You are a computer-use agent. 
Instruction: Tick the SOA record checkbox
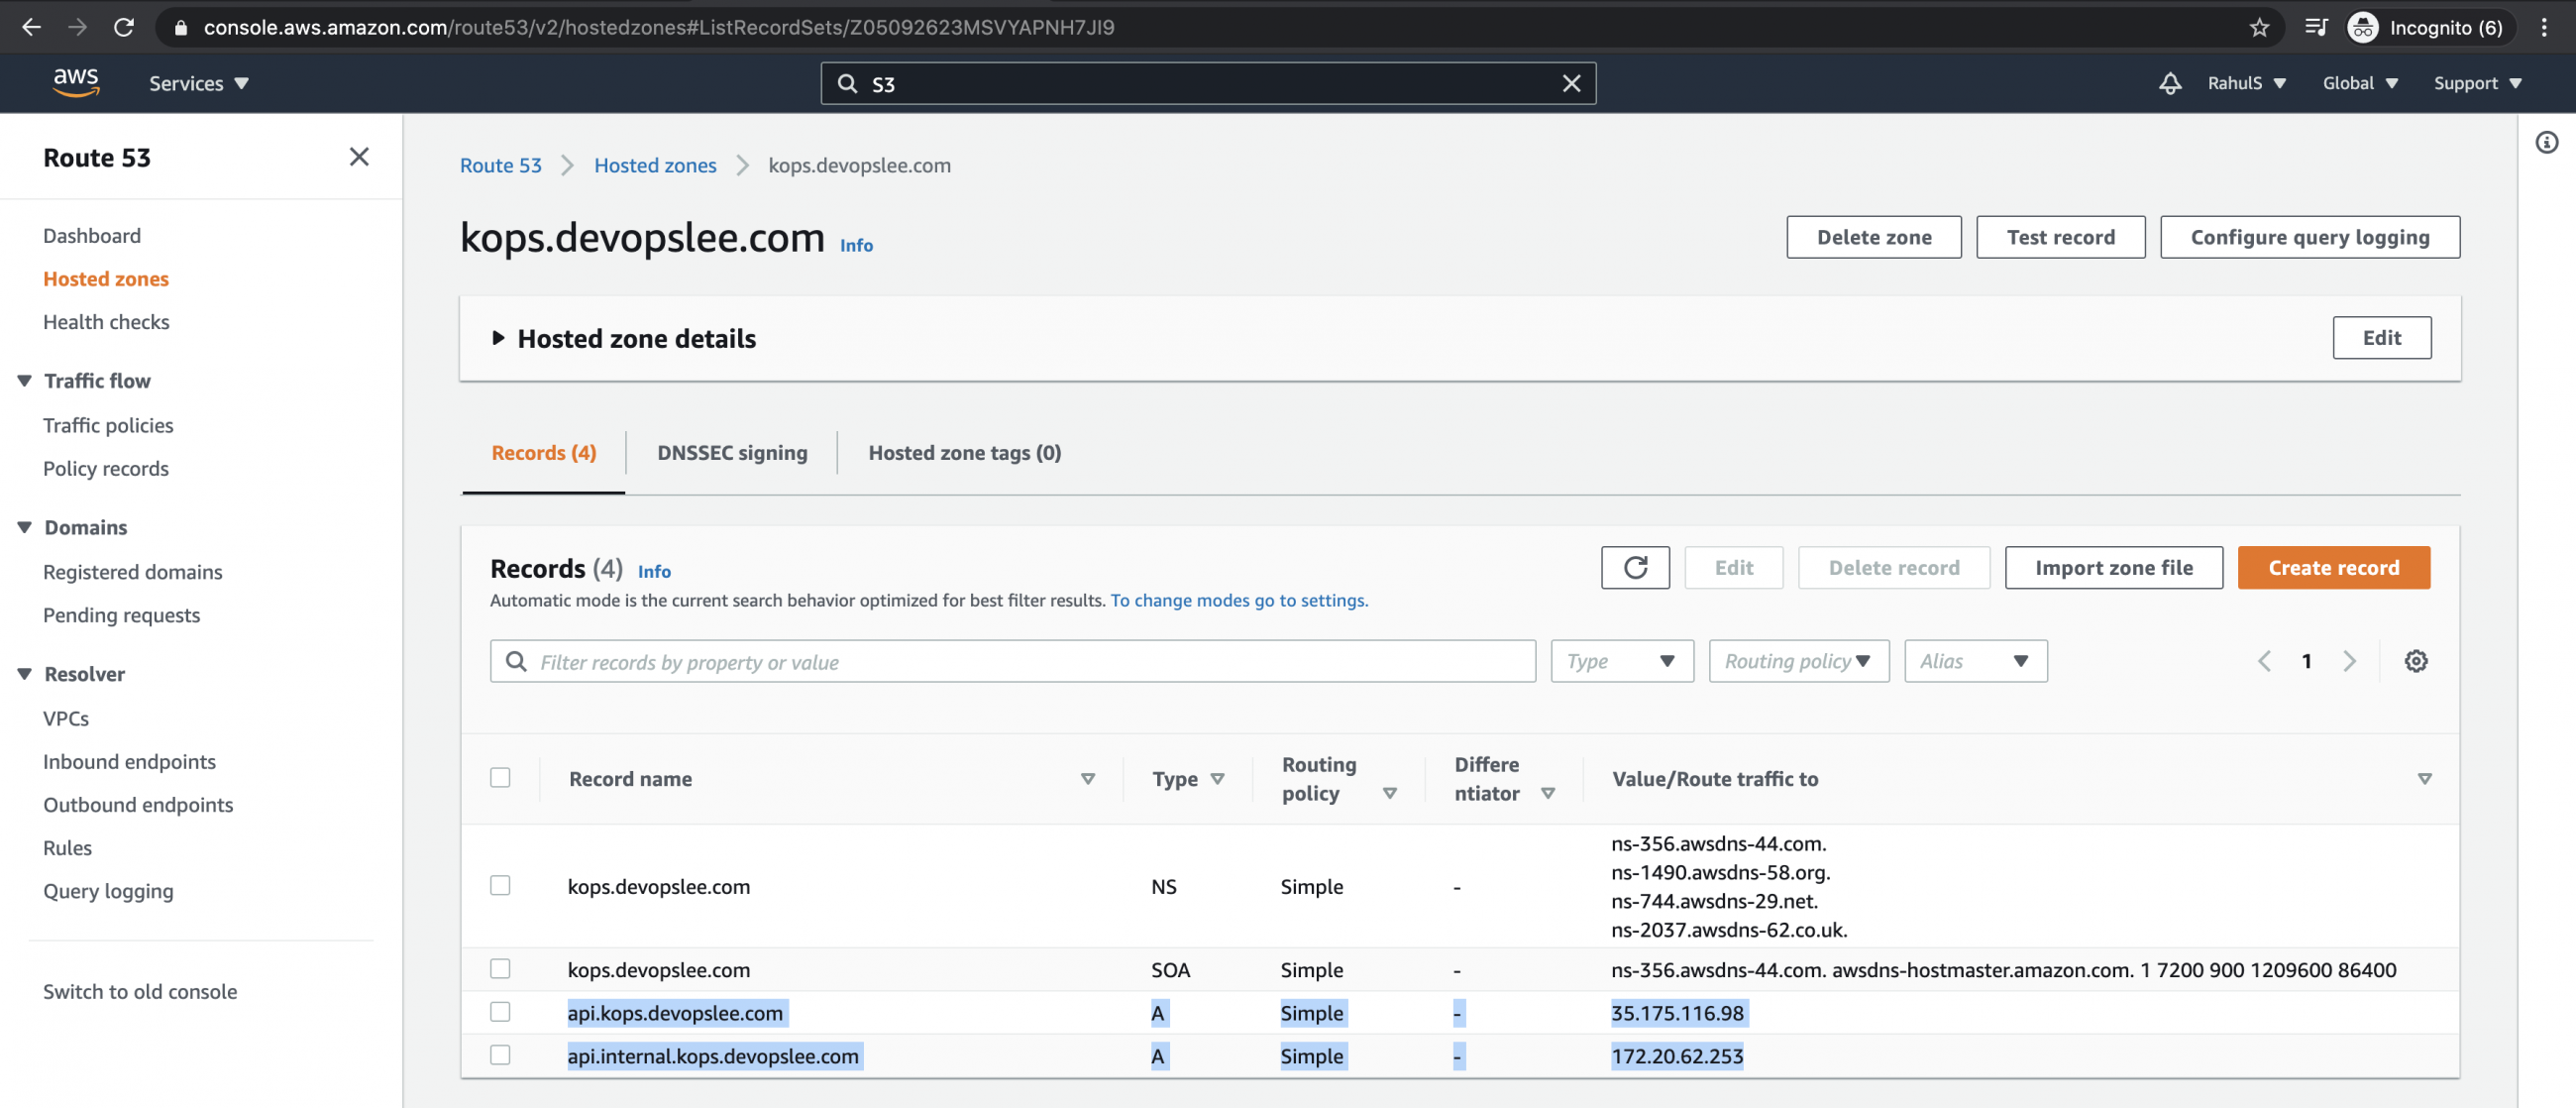click(x=500, y=969)
